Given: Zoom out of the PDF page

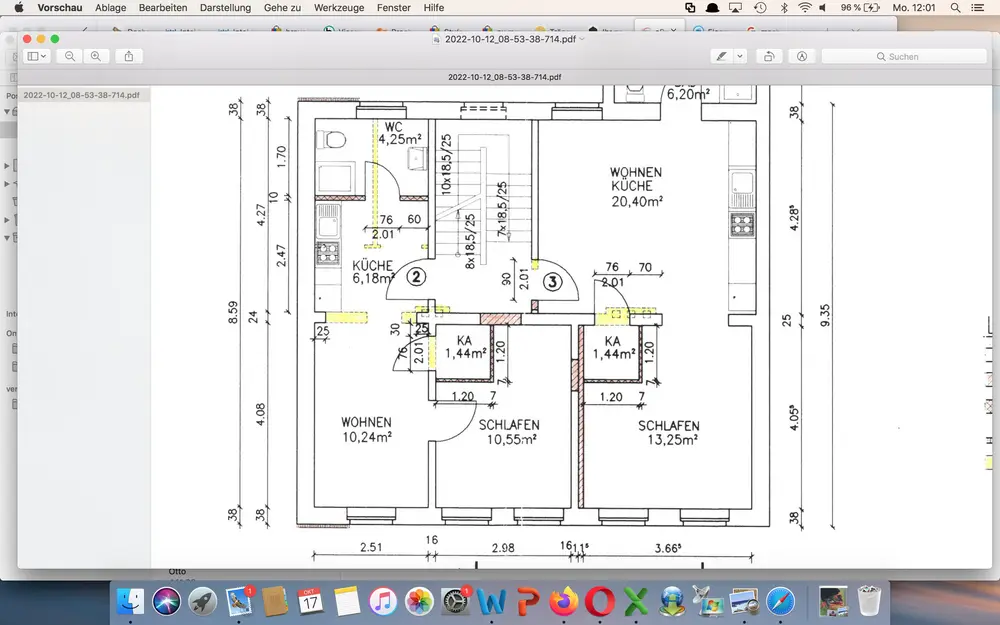Looking at the screenshot, I should (70, 56).
